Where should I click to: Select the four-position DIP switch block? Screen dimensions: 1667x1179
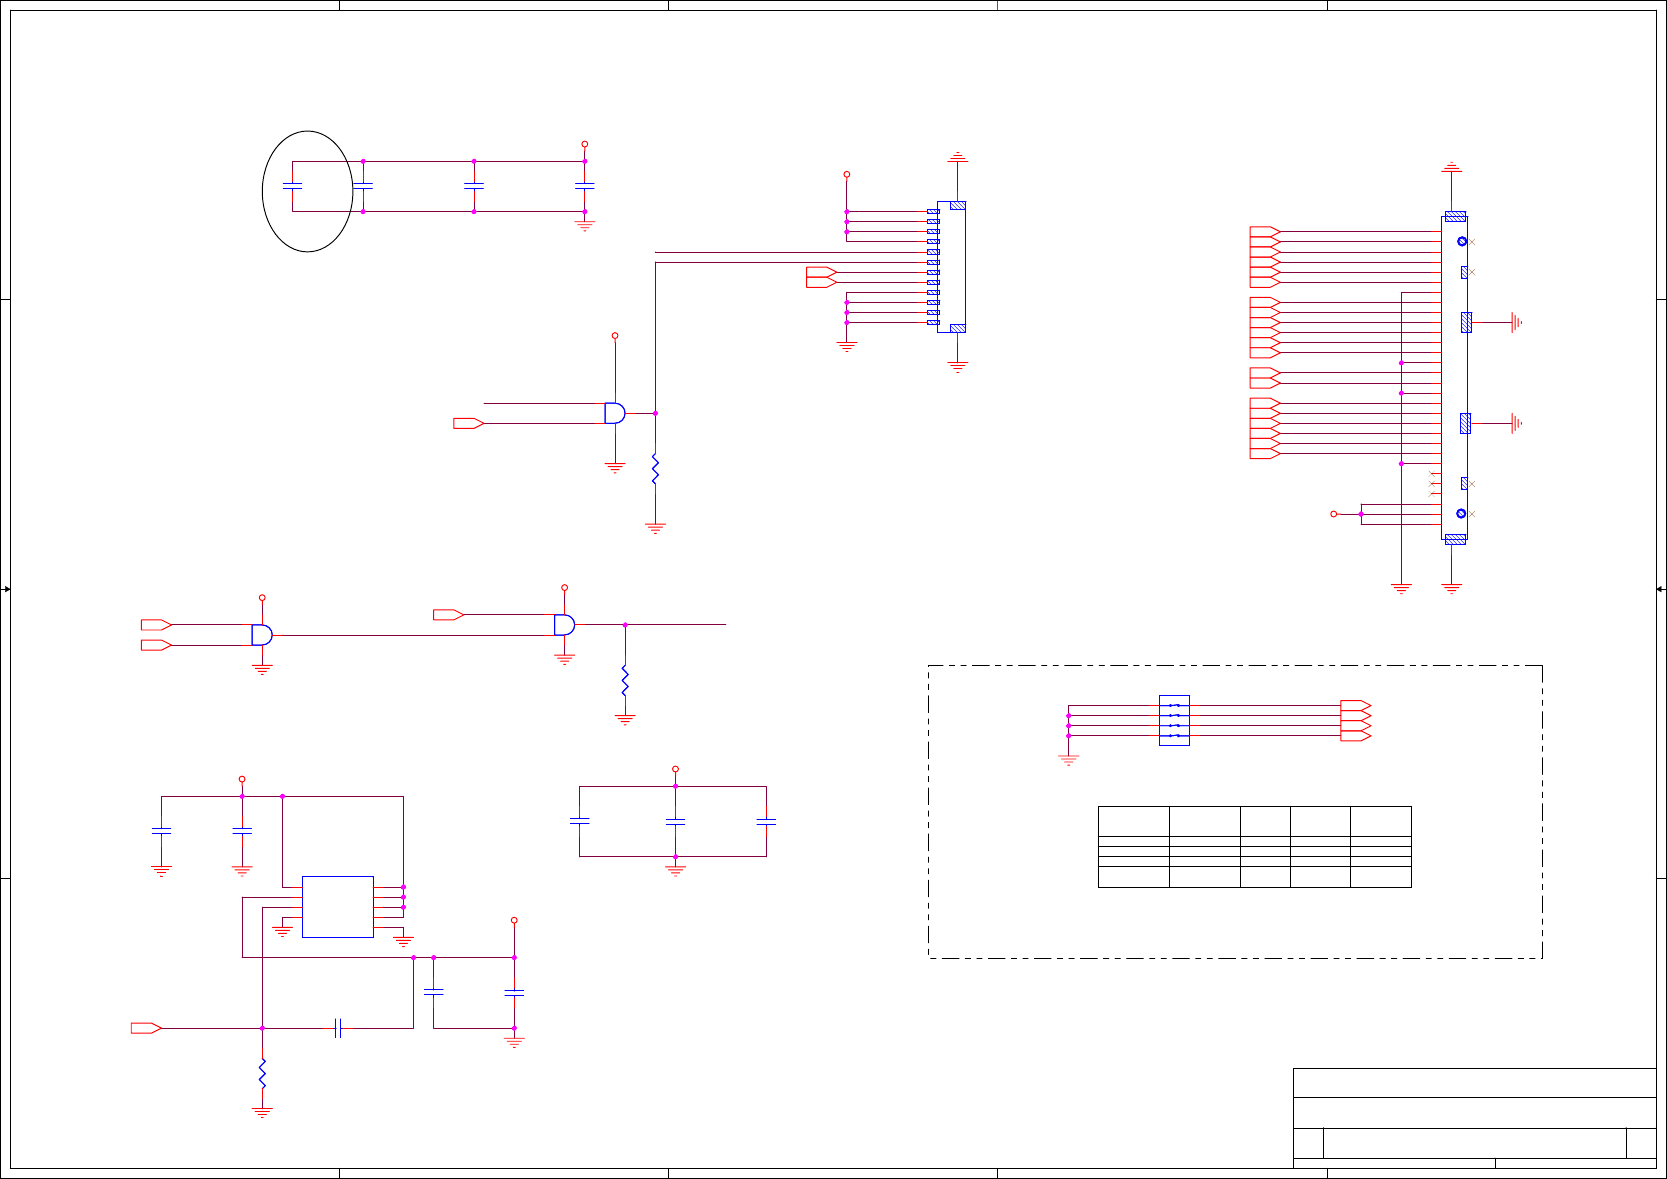1174,720
